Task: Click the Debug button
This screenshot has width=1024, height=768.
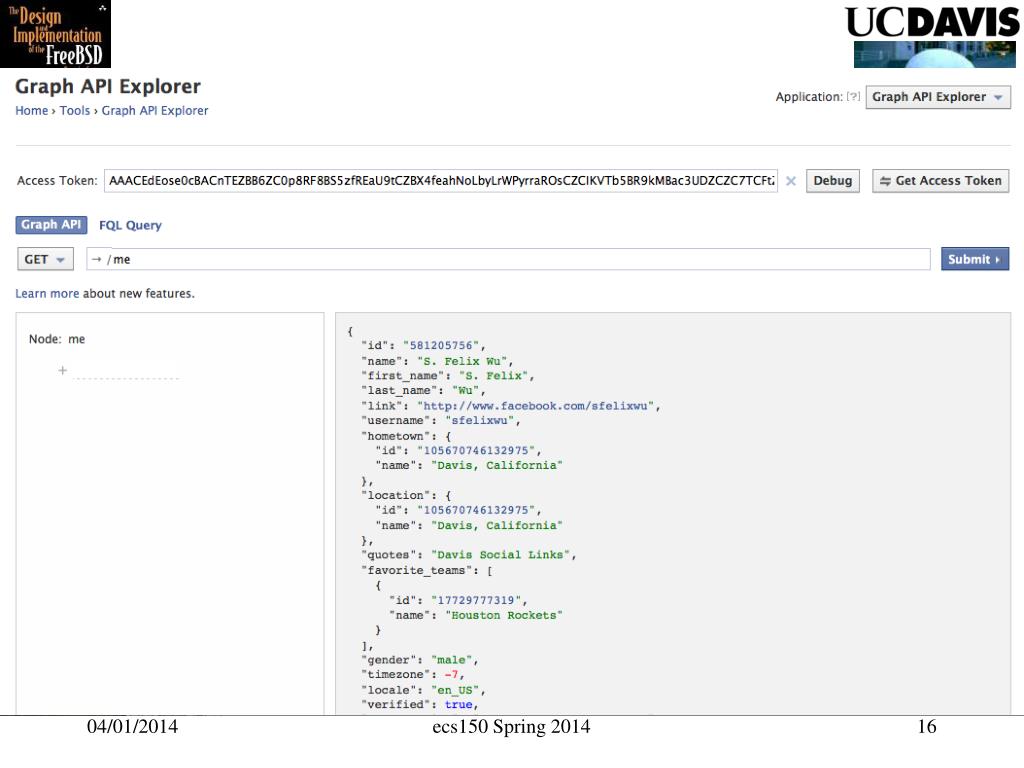Action: coord(833,181)
